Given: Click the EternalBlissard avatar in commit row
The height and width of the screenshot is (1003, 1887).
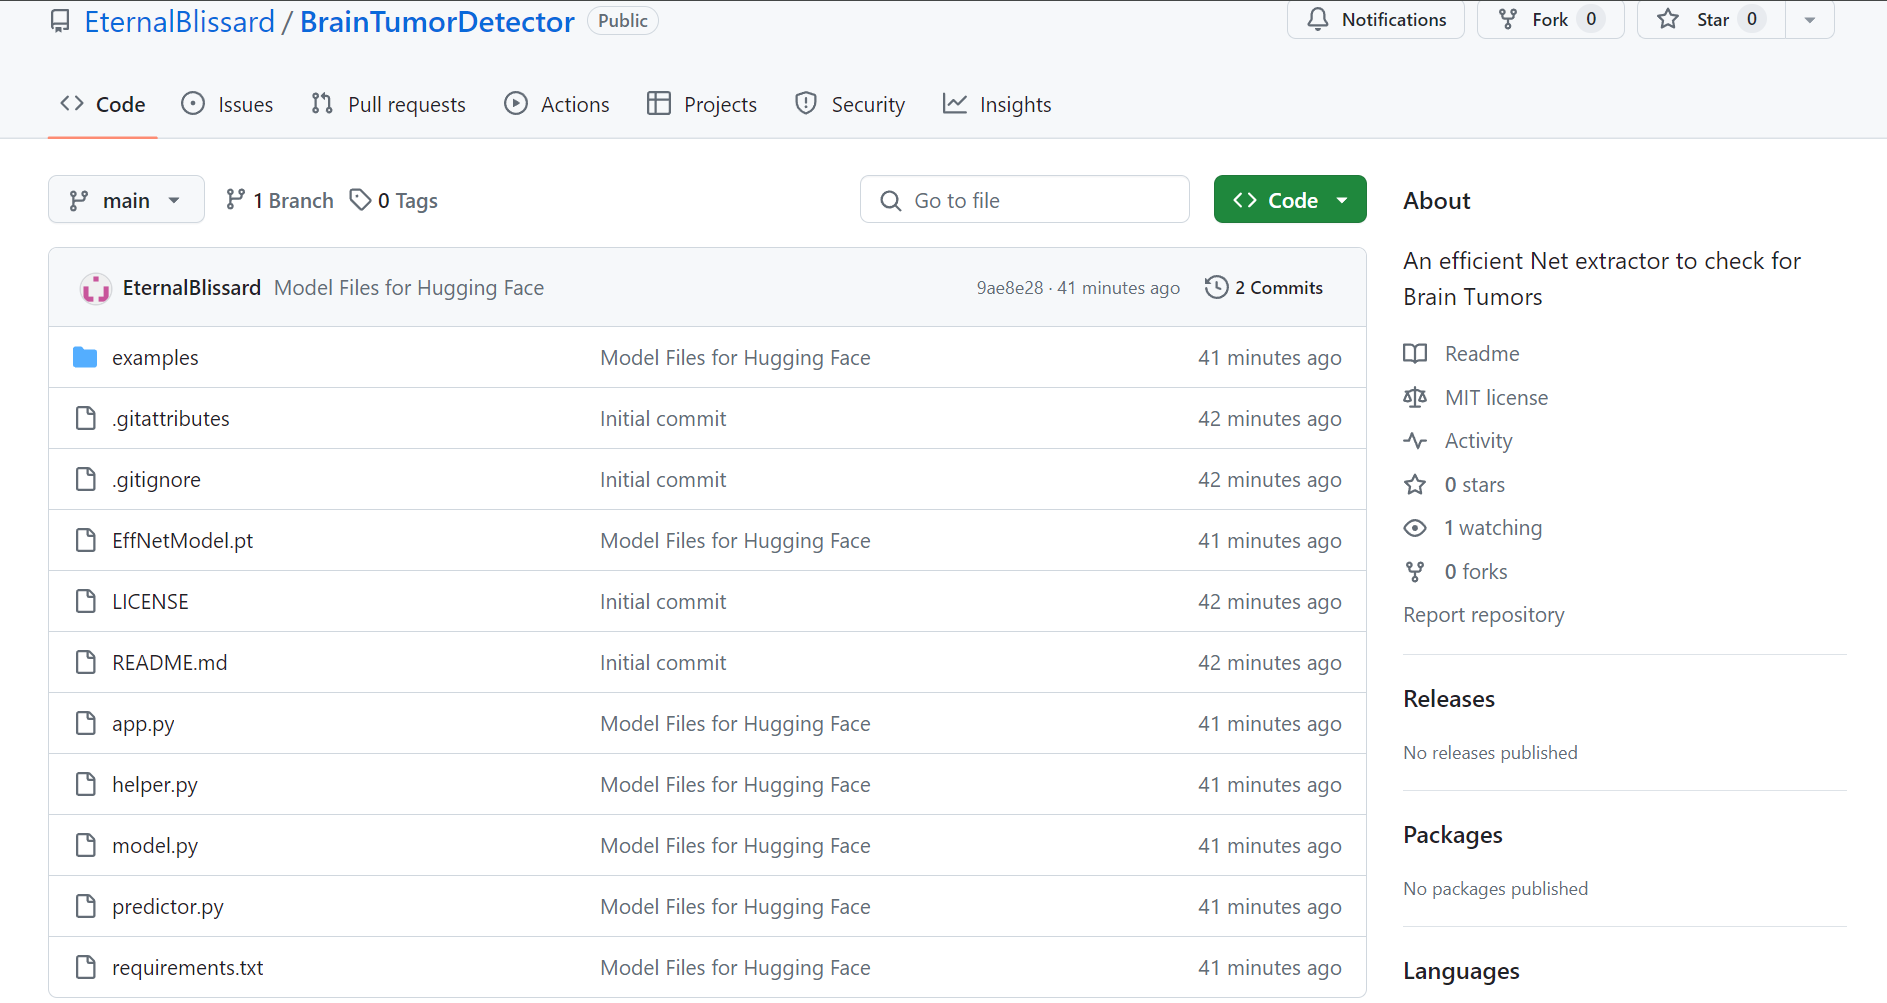Looking at the screenshot, I should (x=96, y=288).
